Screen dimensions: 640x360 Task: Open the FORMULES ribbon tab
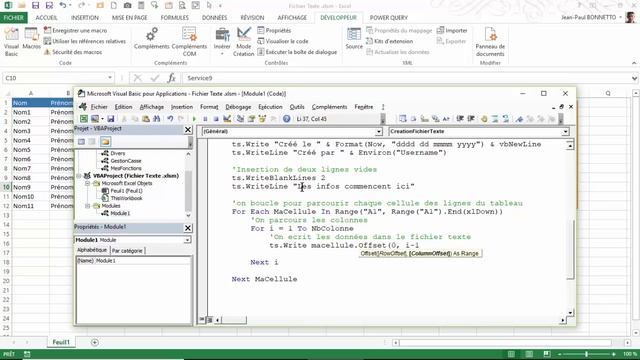click(174, 18)
